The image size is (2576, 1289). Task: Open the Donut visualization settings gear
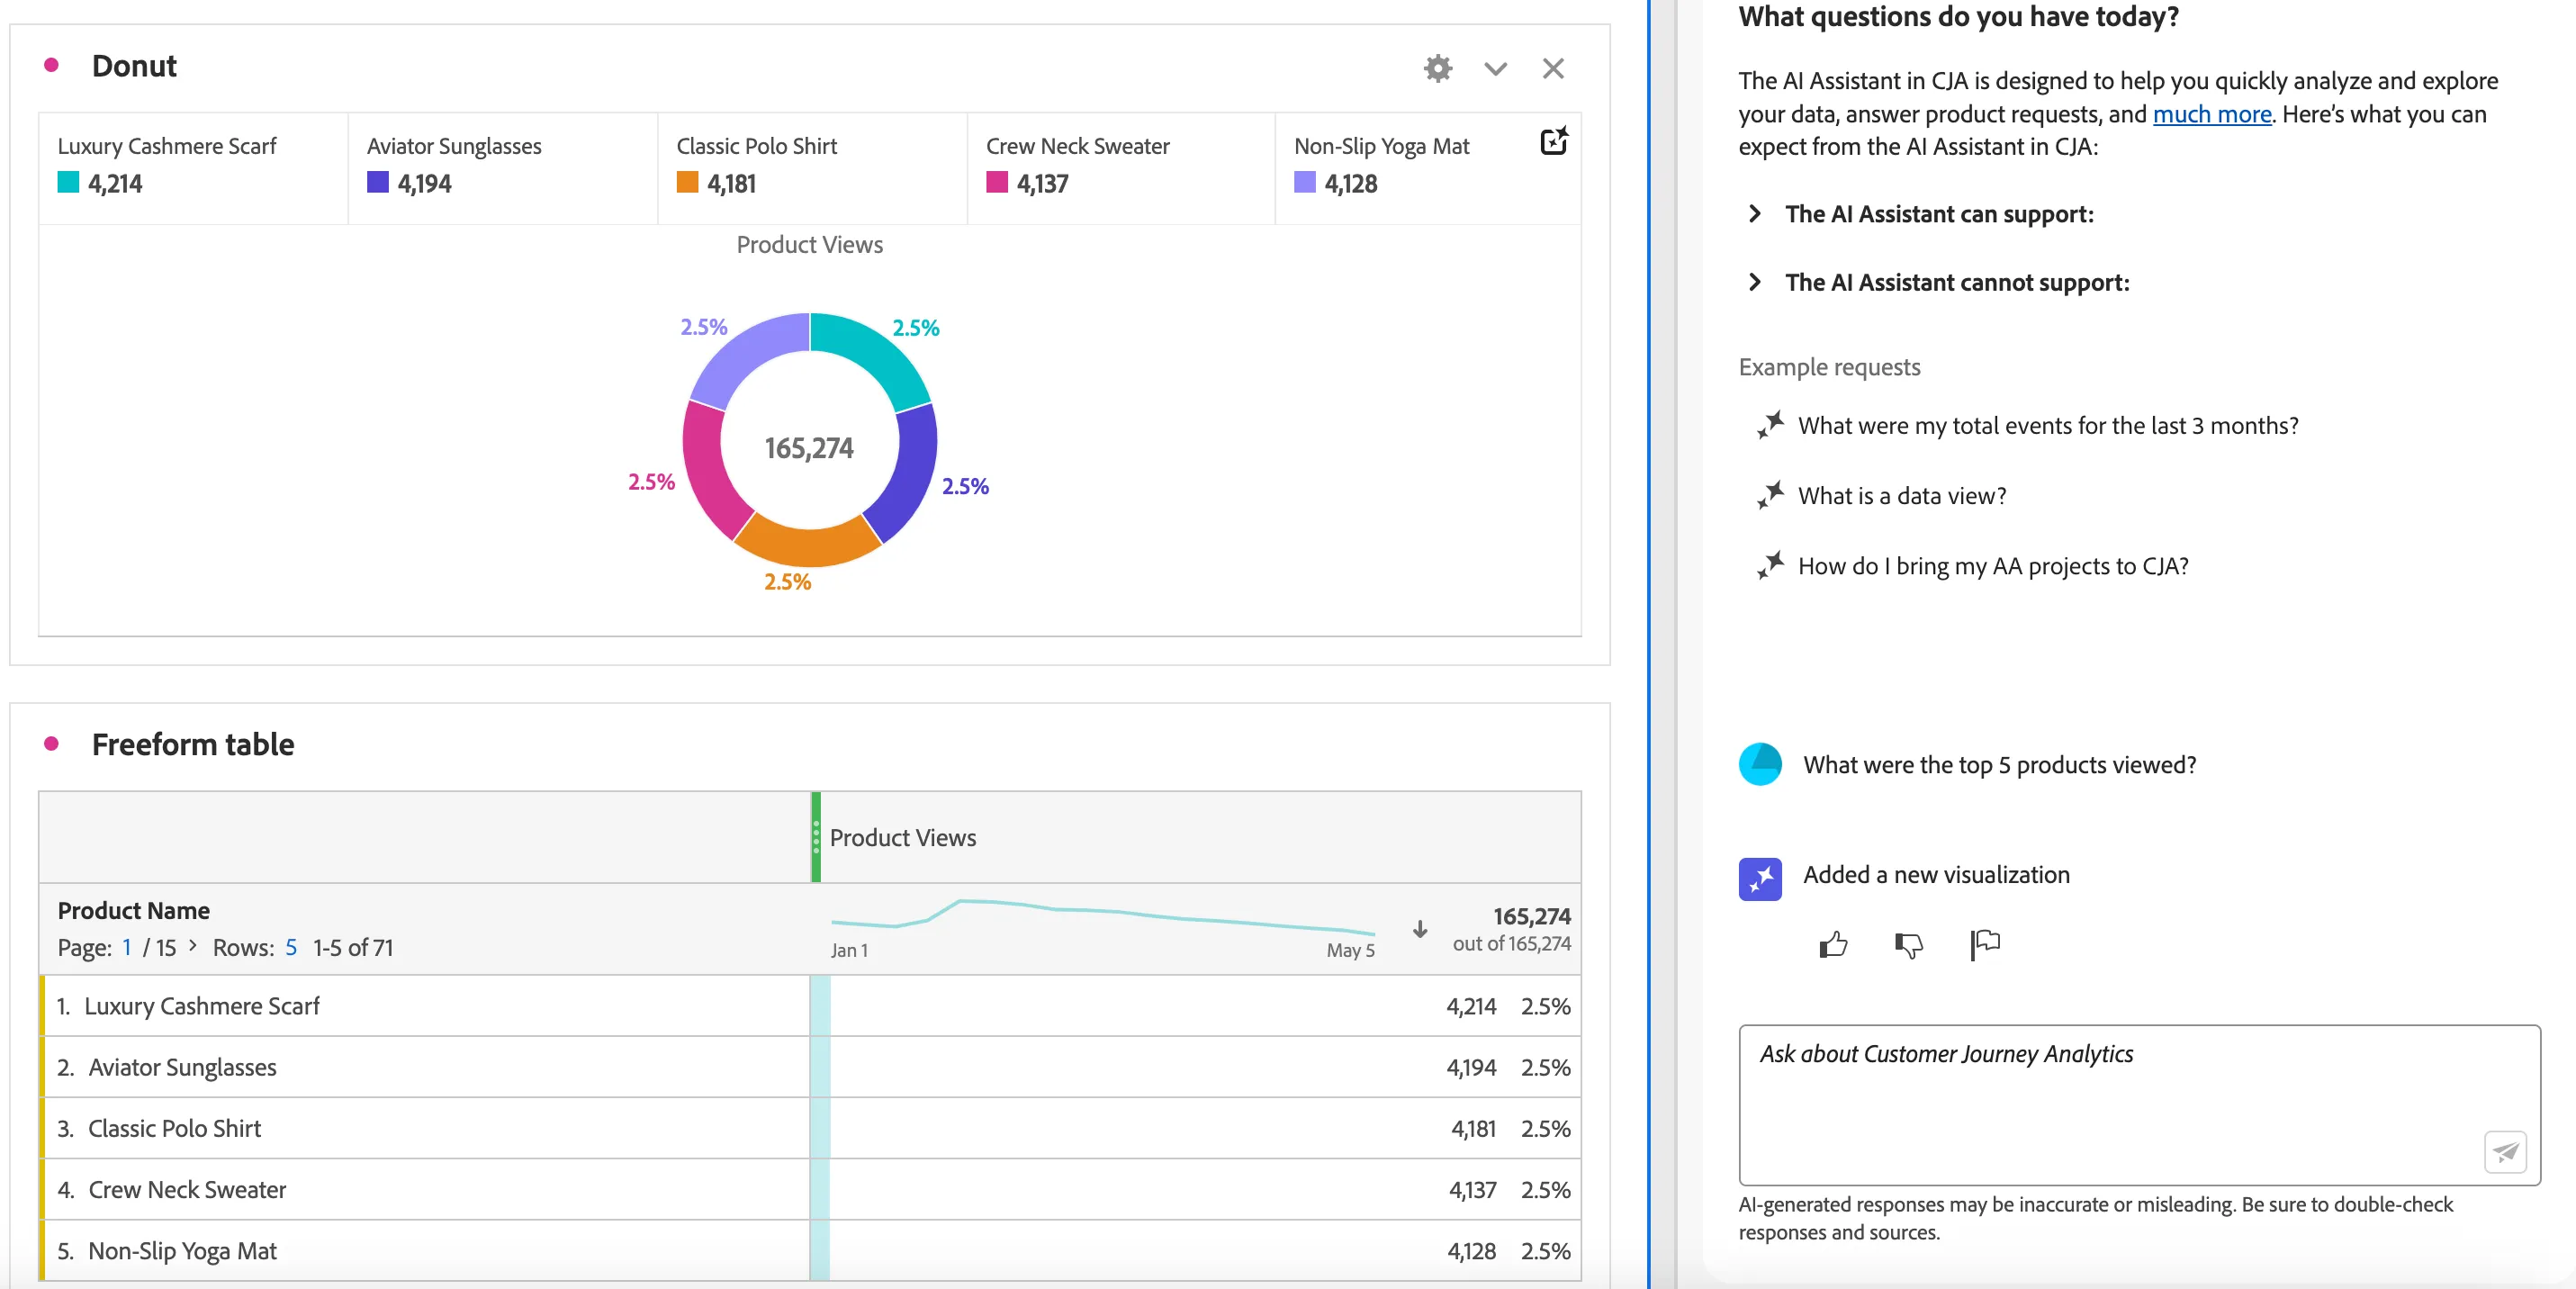(1437, 68)
